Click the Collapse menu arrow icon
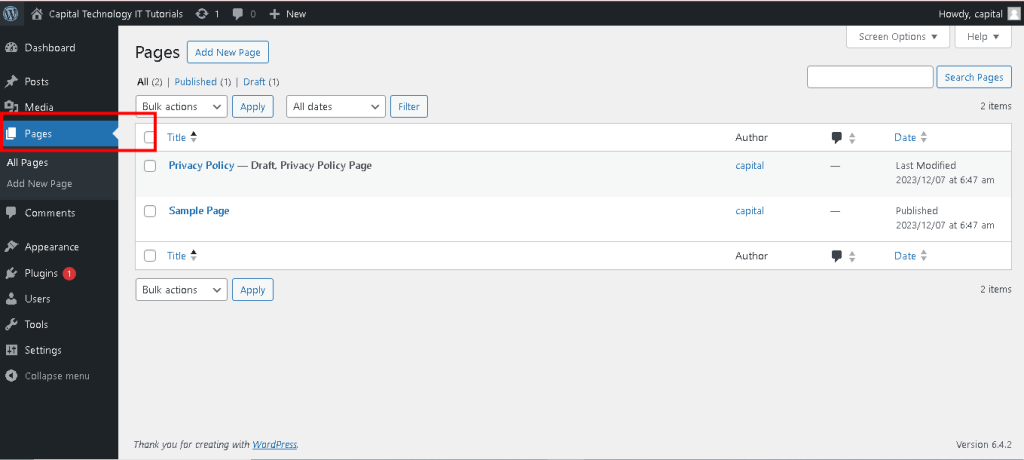Image resolution: width=1024 pixels, height=460 pixels. pyautogui.click(x=11, y=376)
